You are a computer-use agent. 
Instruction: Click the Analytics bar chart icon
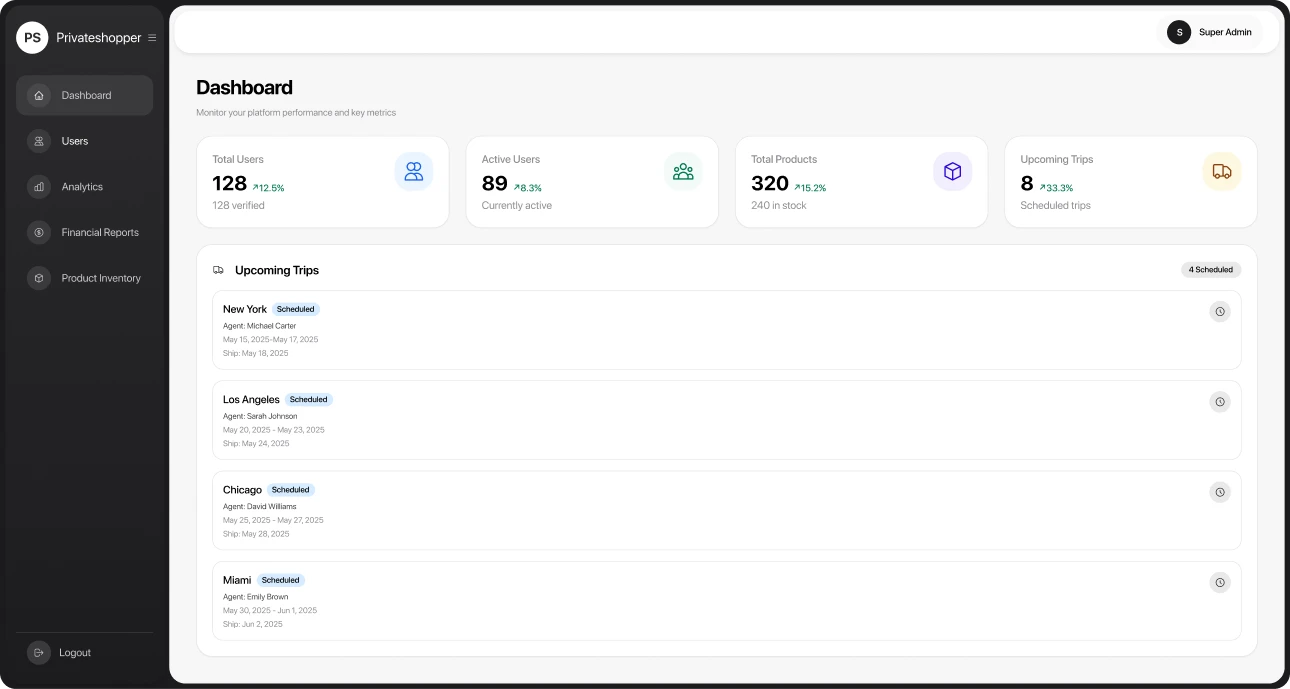39,187
